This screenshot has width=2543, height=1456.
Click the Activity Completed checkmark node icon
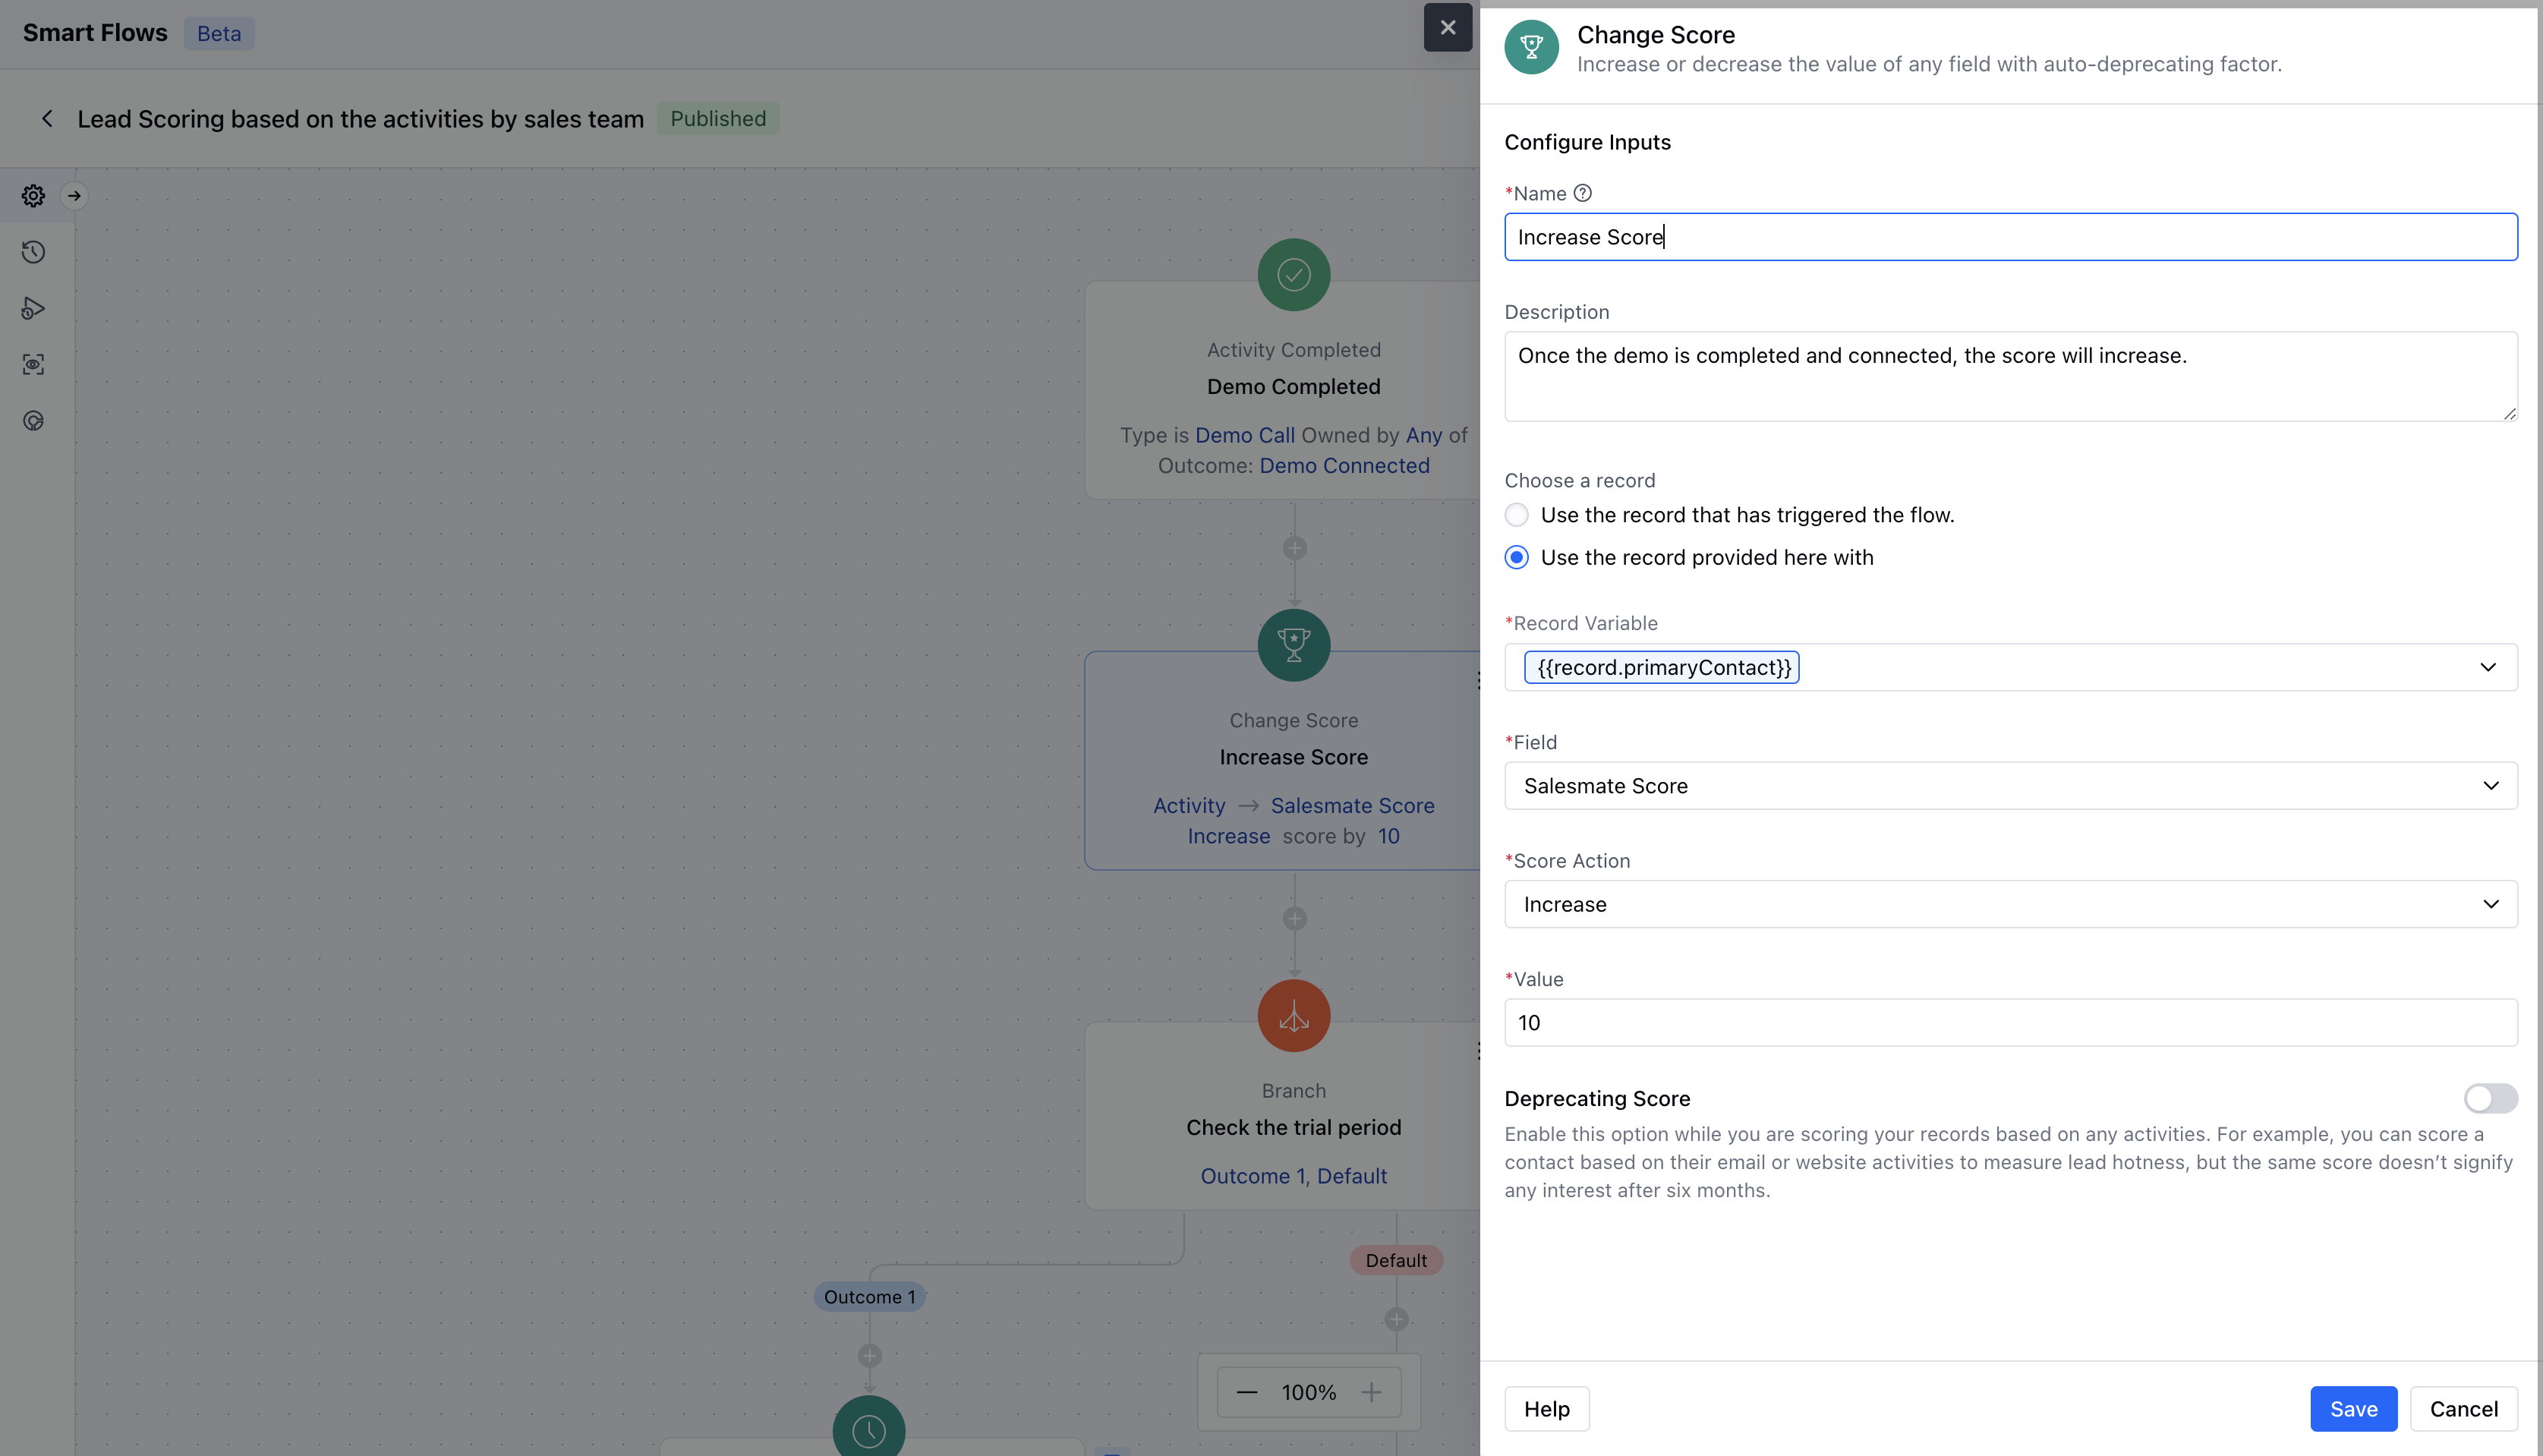[x=1293, y=275]
